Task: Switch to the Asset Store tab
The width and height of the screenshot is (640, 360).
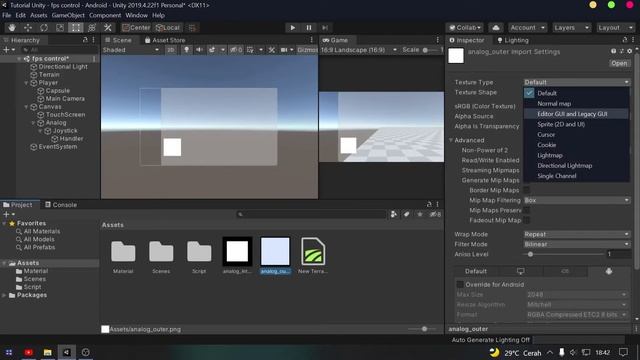Action: pyautogui.click(x=165, y=40)
